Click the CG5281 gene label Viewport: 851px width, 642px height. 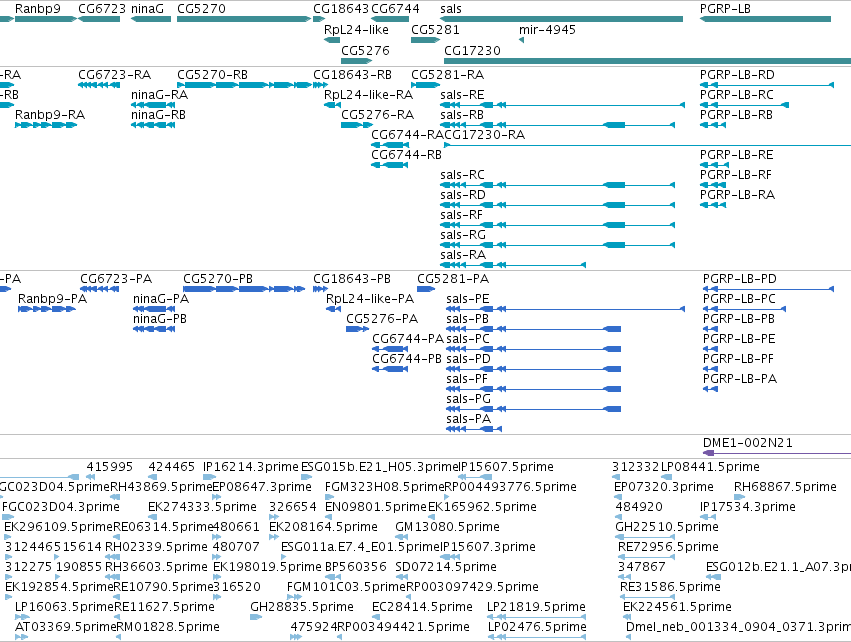[435, 30]
